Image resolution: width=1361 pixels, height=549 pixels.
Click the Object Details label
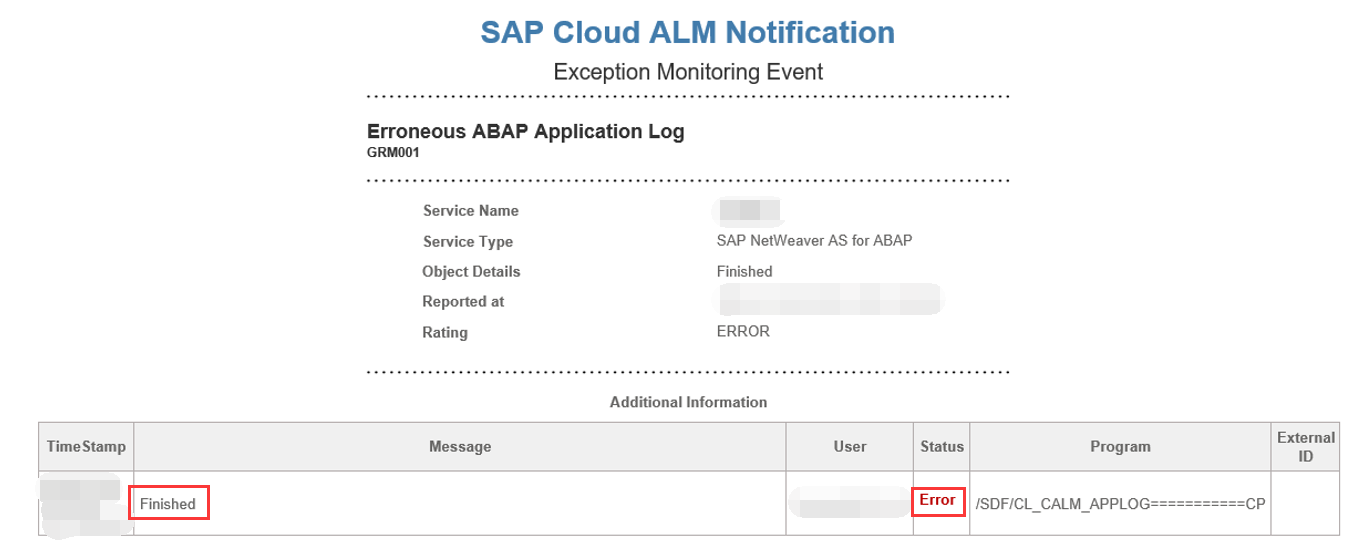[472, 272]
